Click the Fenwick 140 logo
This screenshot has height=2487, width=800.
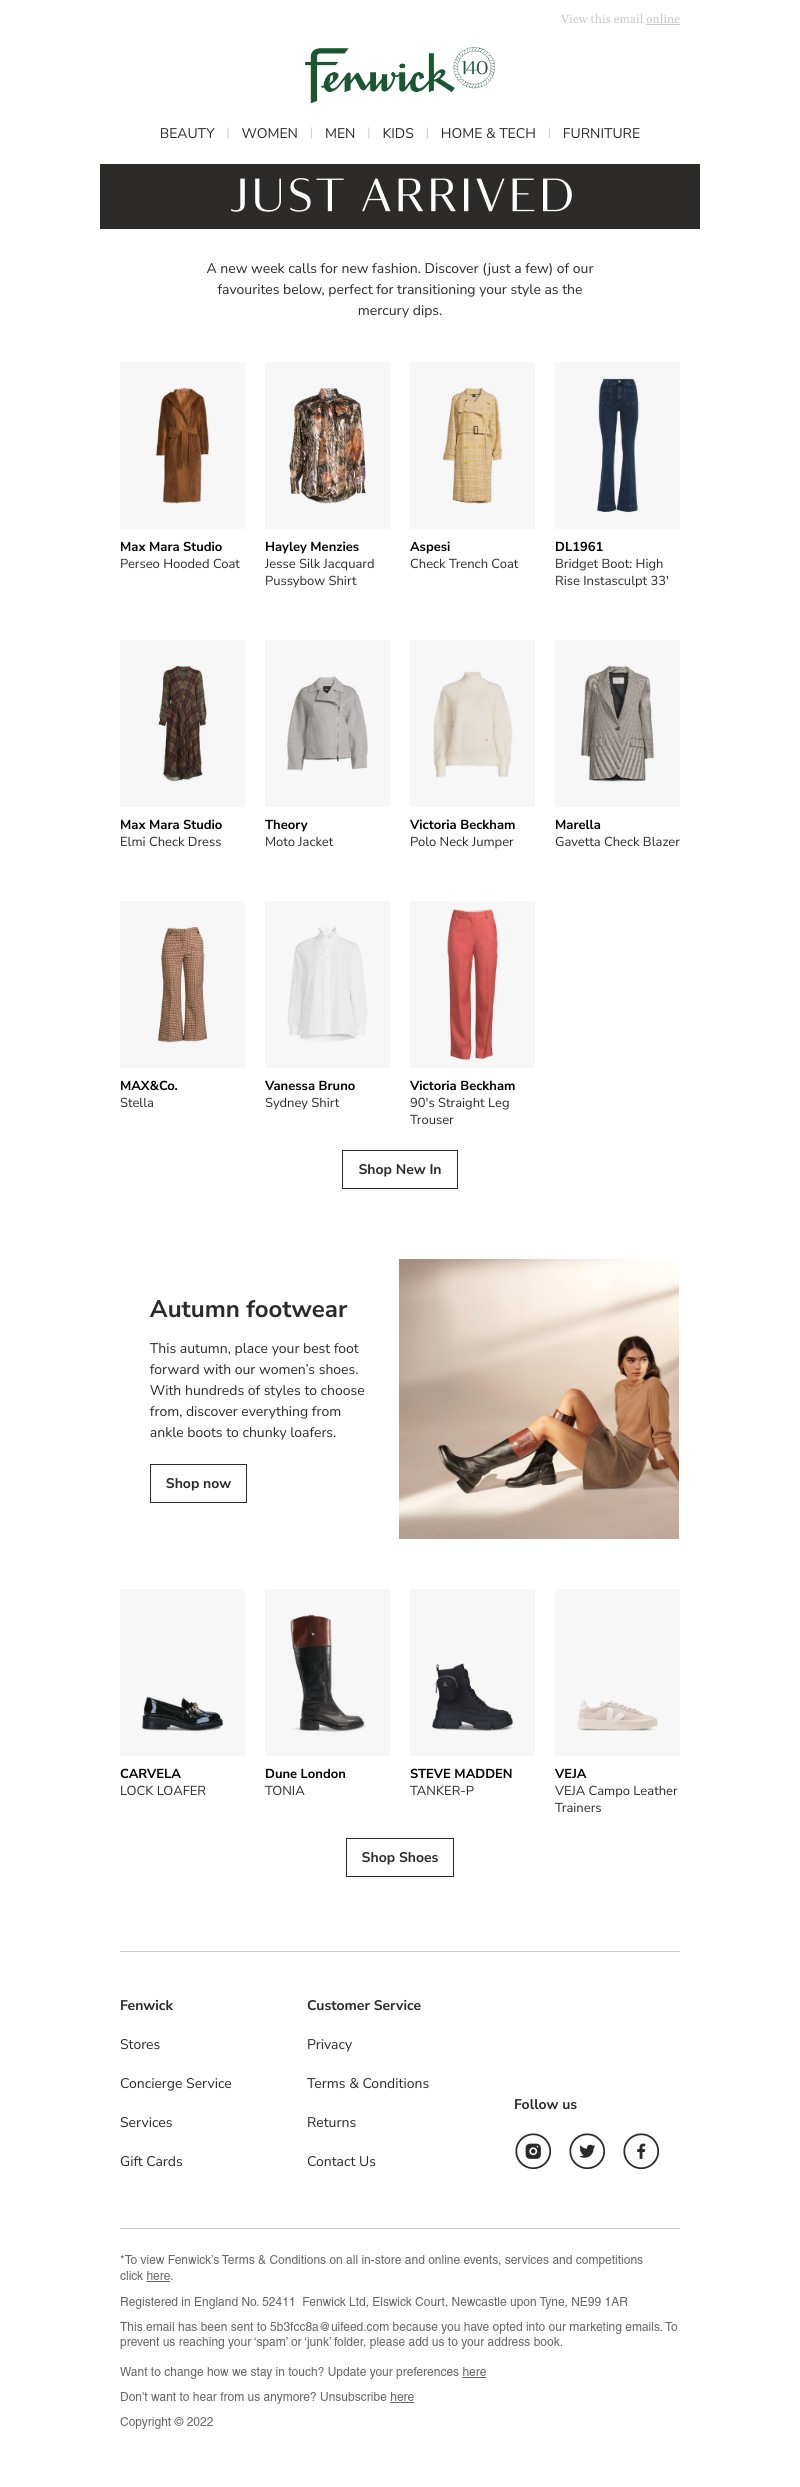(400, 74)
